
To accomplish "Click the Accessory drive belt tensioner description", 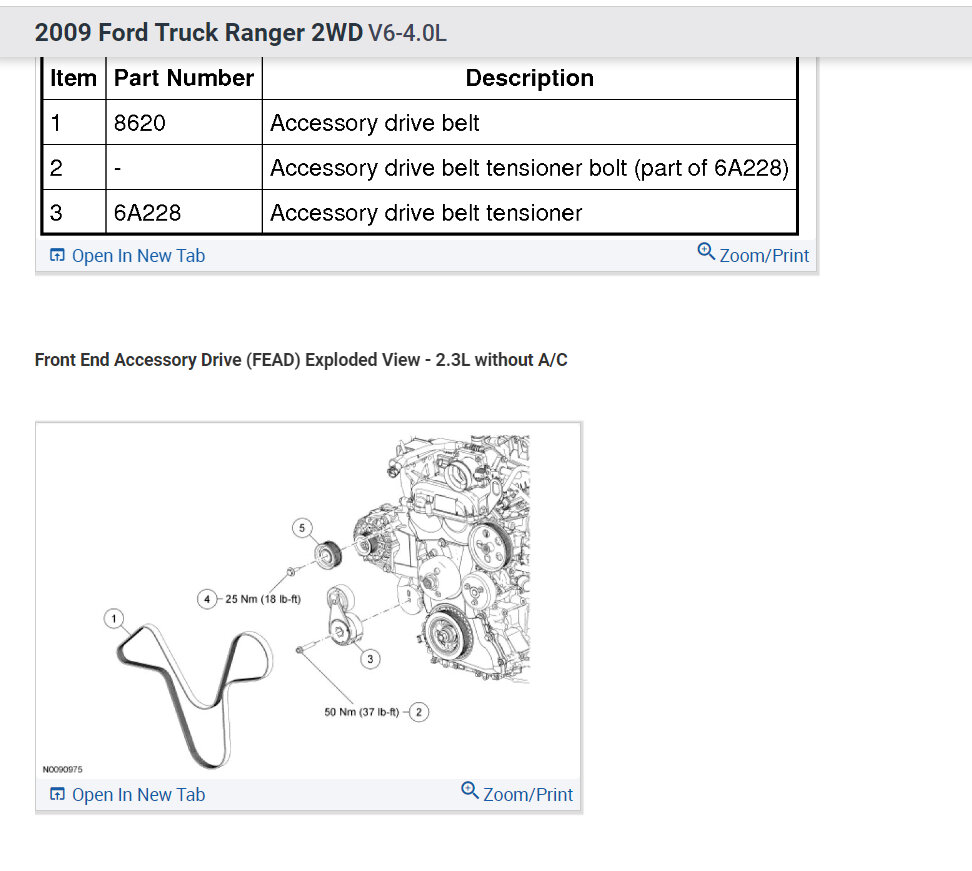I will 426,213.
